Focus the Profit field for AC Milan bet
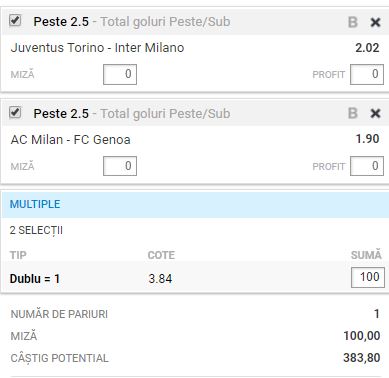The image size is (389, 378). (367, 166)
